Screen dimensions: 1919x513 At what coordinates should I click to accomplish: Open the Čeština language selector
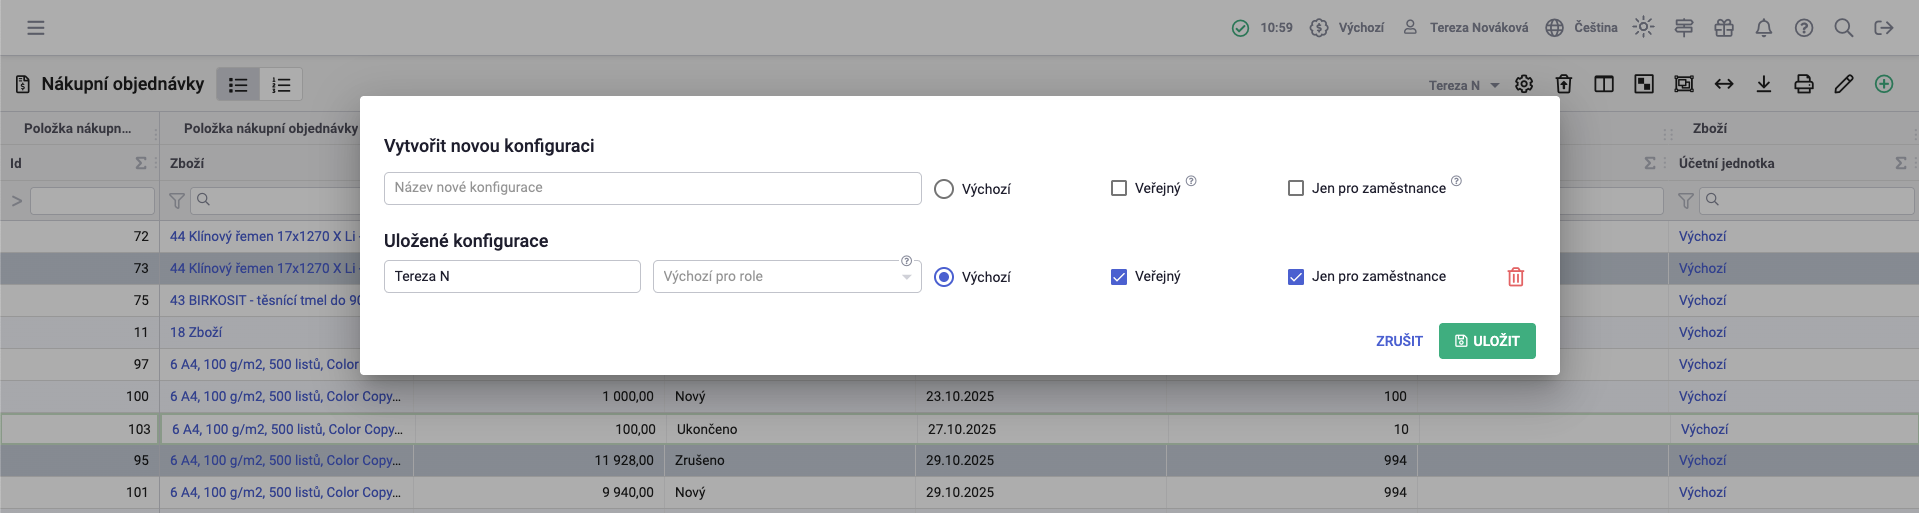tap(1581, 28)
